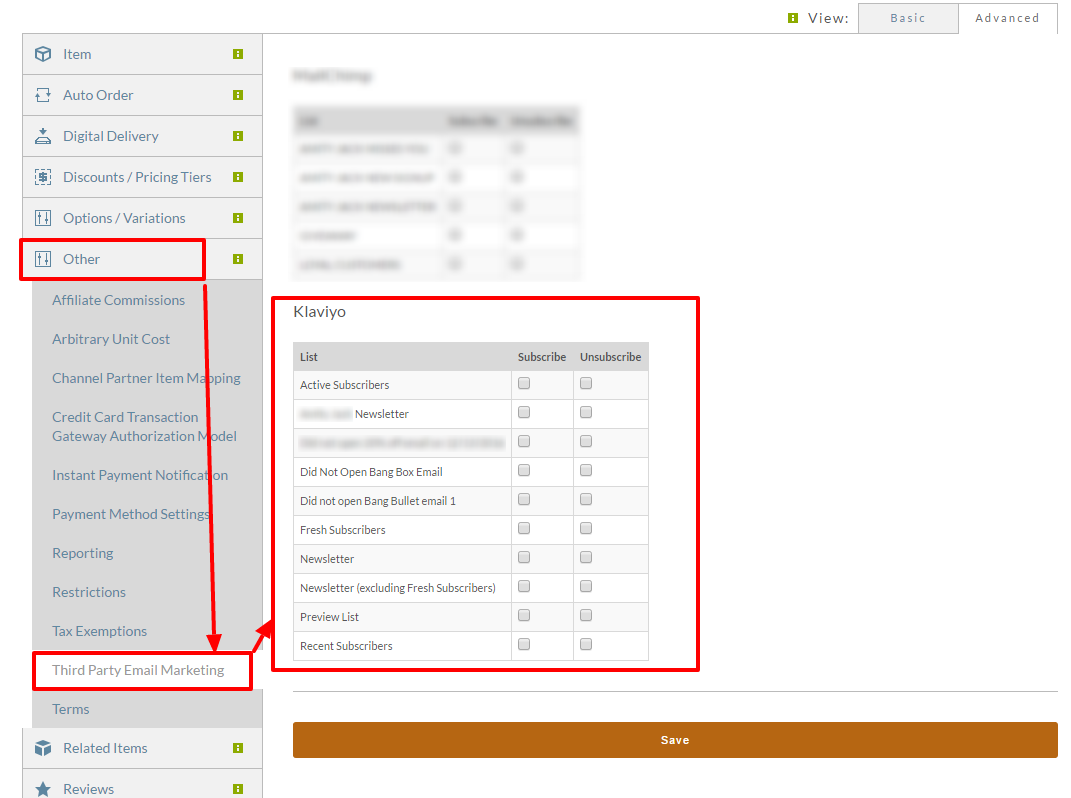Click the Other section sliders icon
The width and height of the screenshot is (1071, 798).
pyautogui.click(x=43, y=259)
